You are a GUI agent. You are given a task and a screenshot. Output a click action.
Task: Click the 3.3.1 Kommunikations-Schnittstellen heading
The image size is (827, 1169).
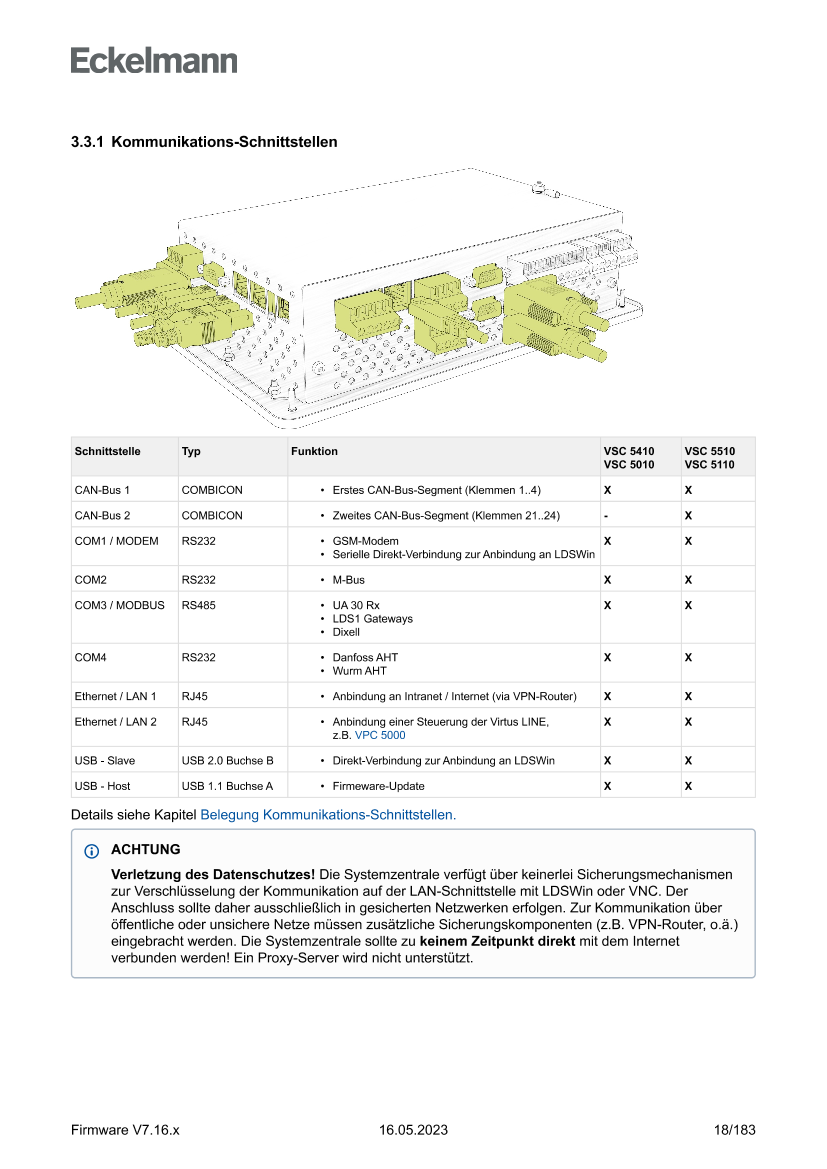pyautogui.click(x=204, y=142)
